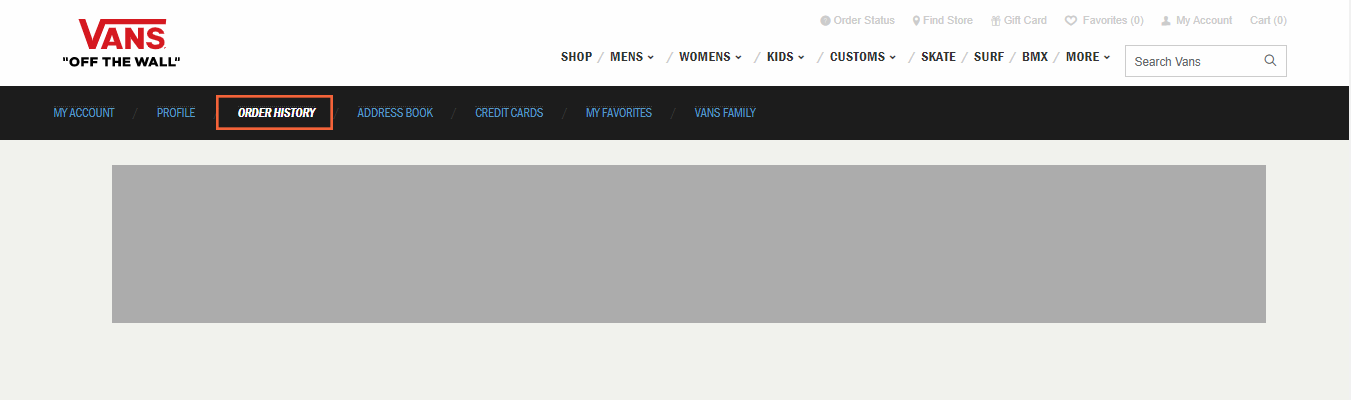Open the Shop menu item

coord(576,57)
